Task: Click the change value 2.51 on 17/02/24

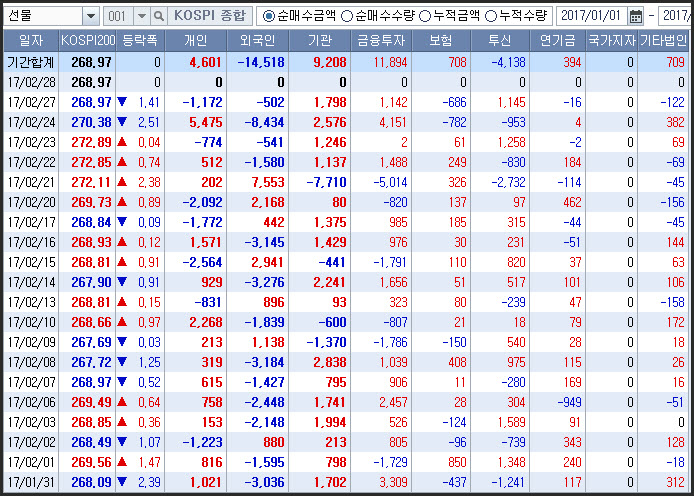Action: [x=149, y=122]
